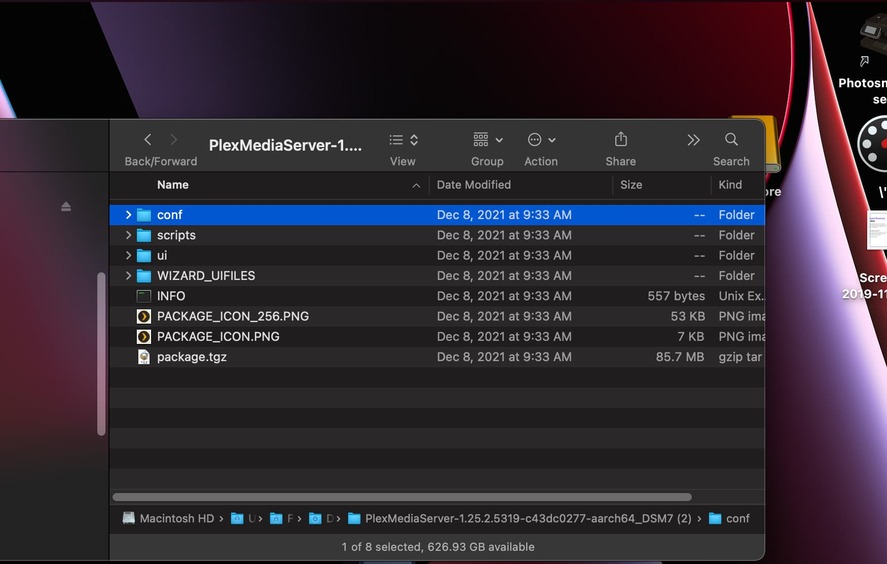Image resolution: width=887 pixels, height=564 pixels.
Task: Toggle sort order arrow in Name header
Action: [x=416, y=186]
